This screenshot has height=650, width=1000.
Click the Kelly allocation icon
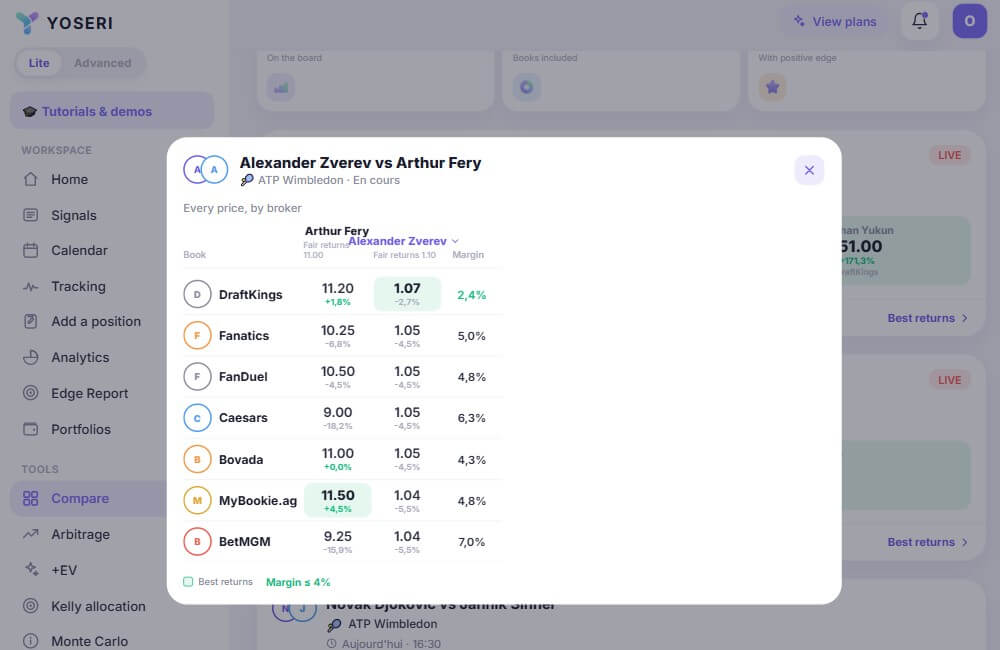point(31,606)
